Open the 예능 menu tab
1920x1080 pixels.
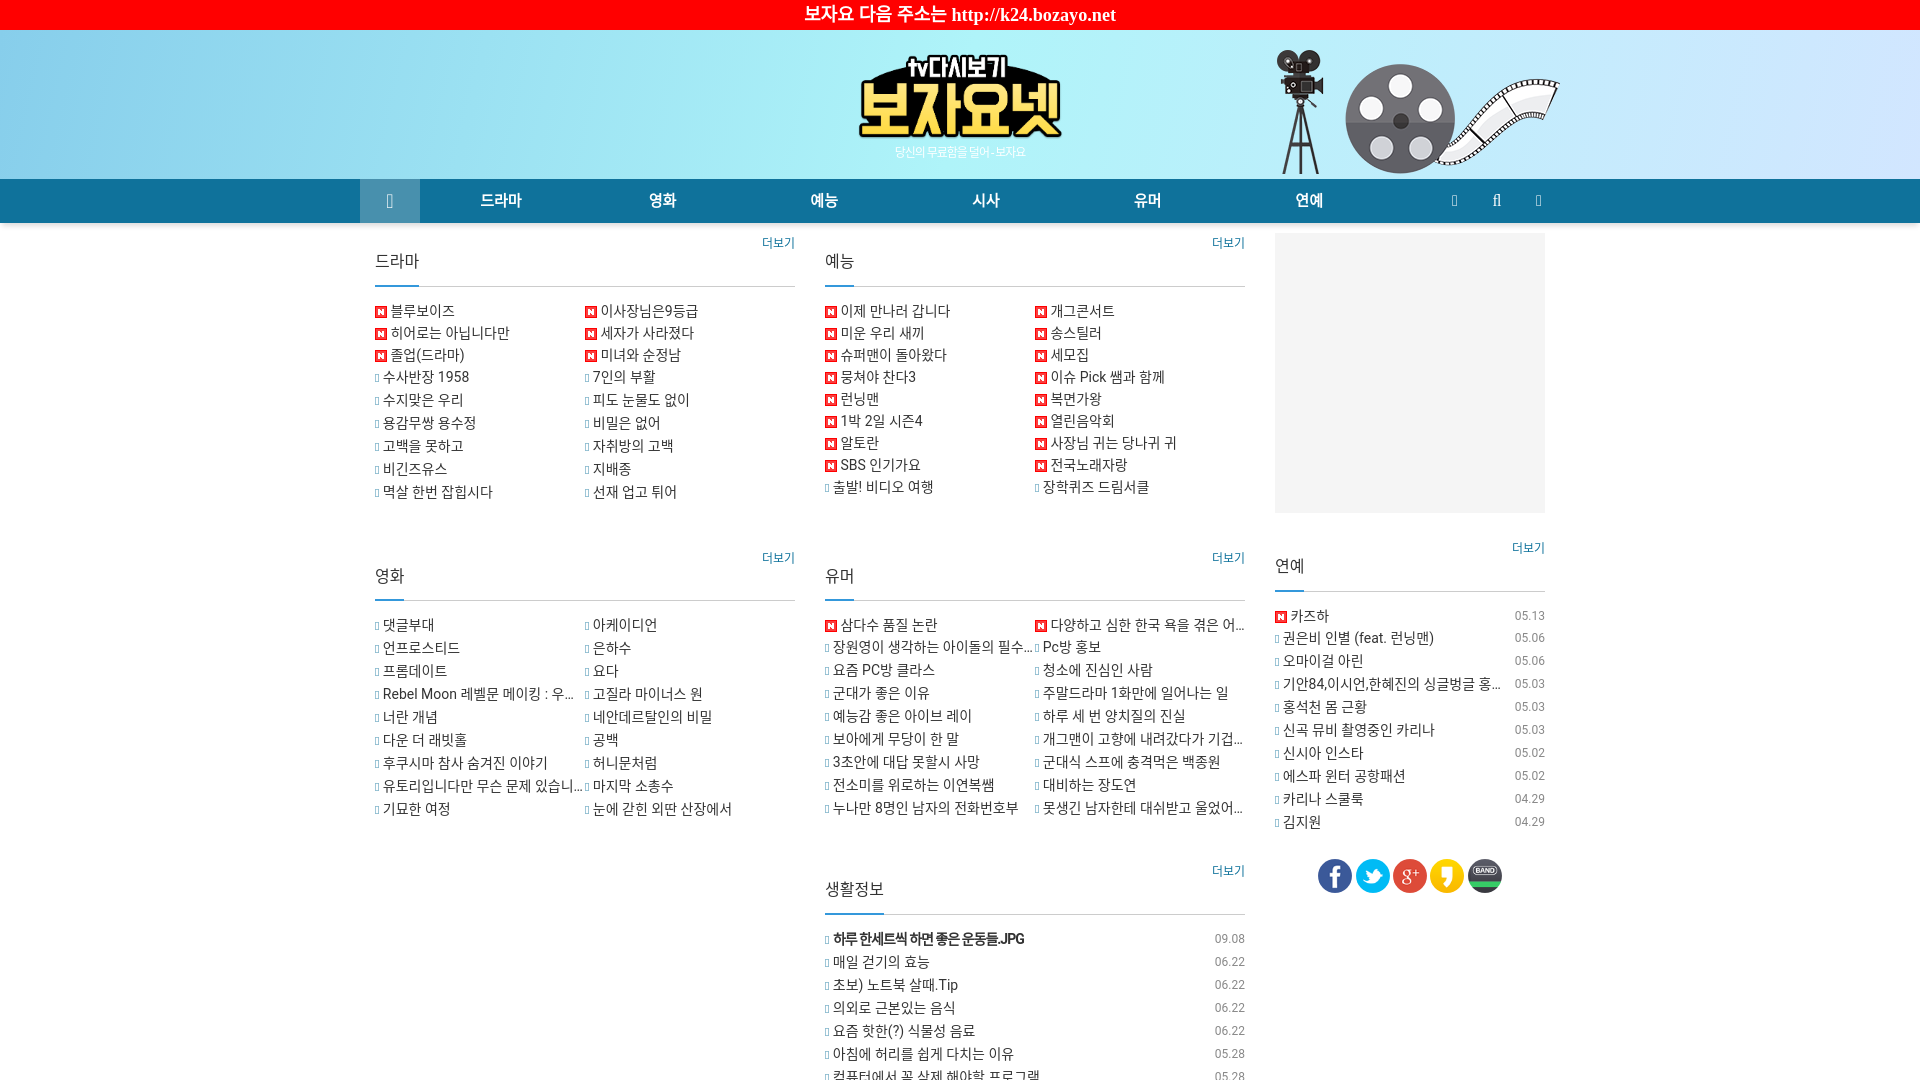point(824,201)
